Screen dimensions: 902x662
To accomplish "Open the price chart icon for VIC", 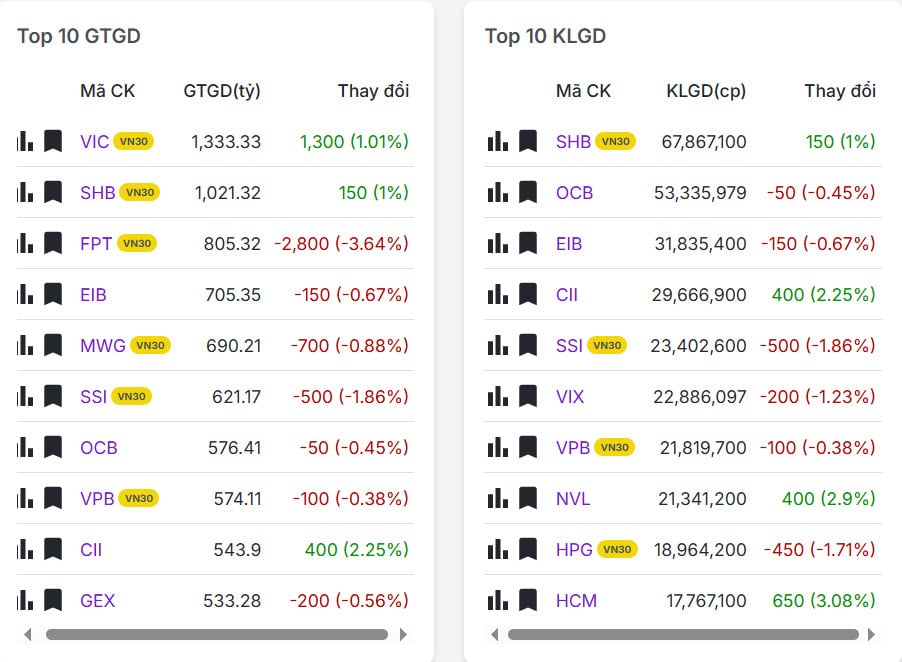I will 25,141.
